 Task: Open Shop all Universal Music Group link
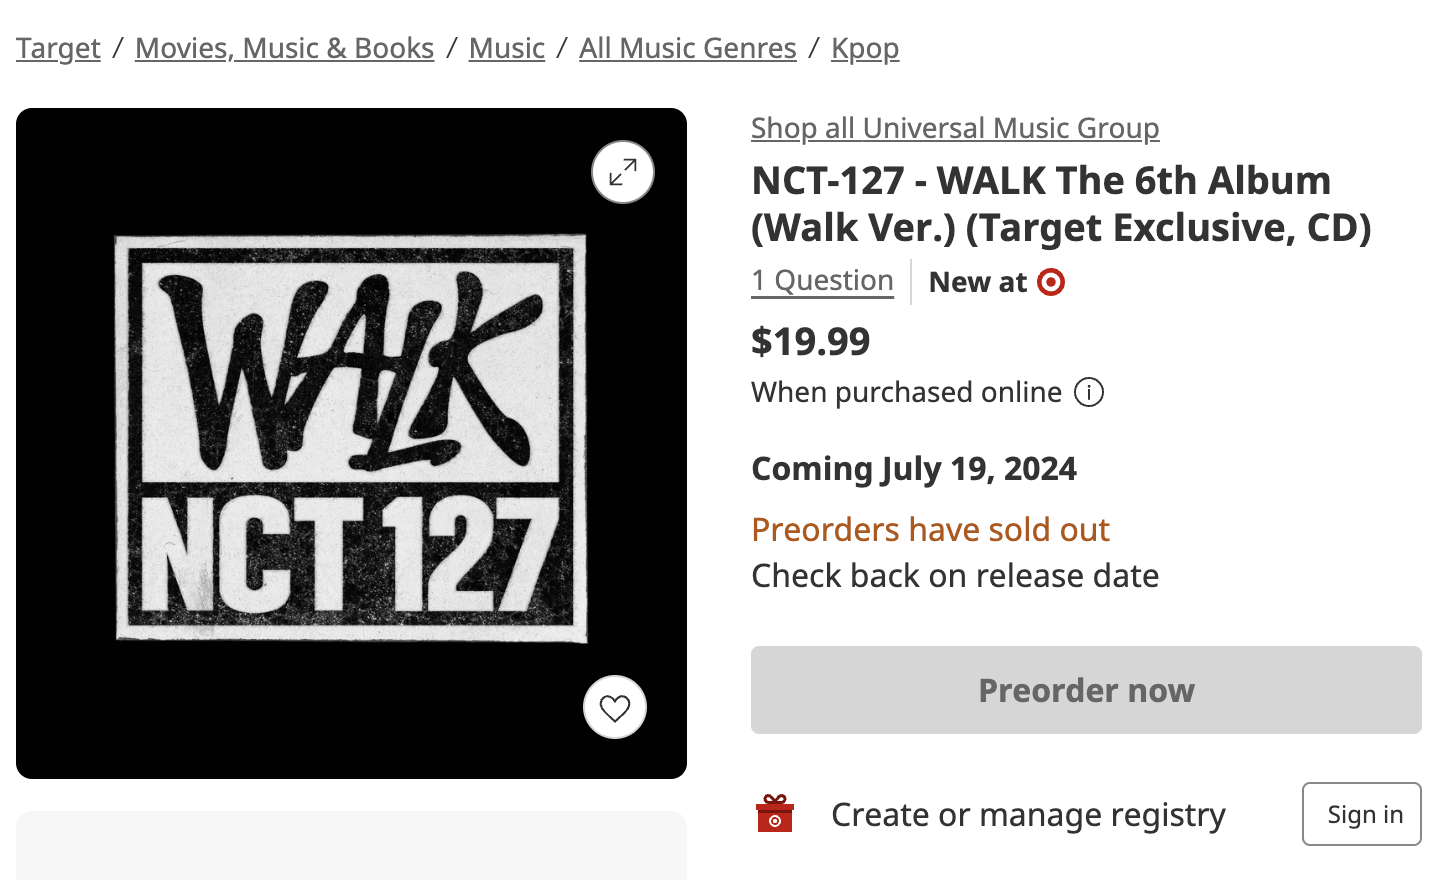(x=955, y=128)
